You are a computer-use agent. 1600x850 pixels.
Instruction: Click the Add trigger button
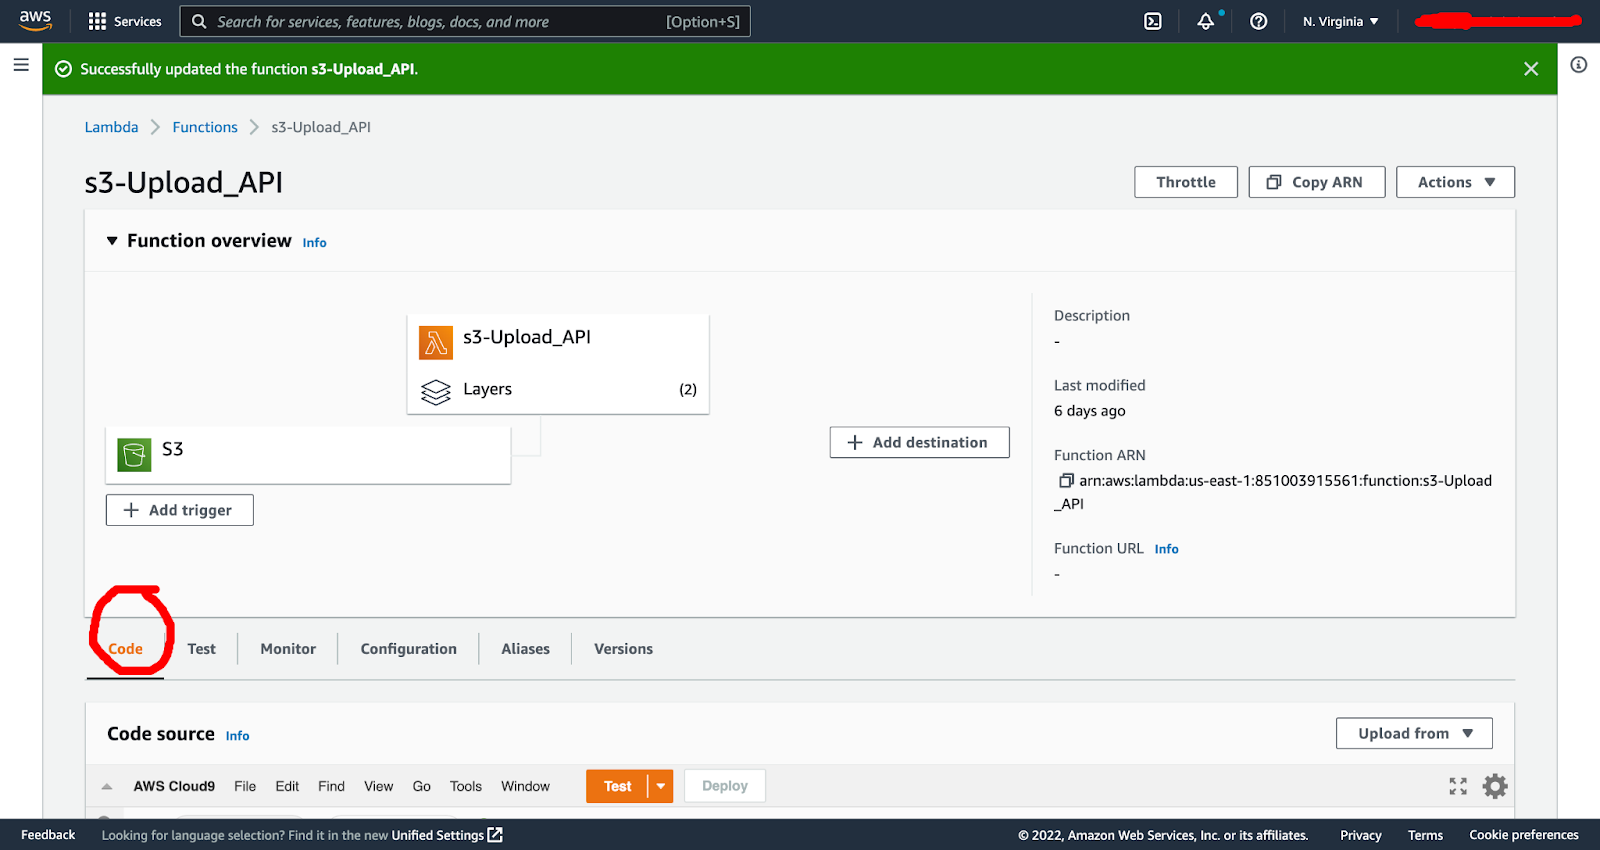180,510
